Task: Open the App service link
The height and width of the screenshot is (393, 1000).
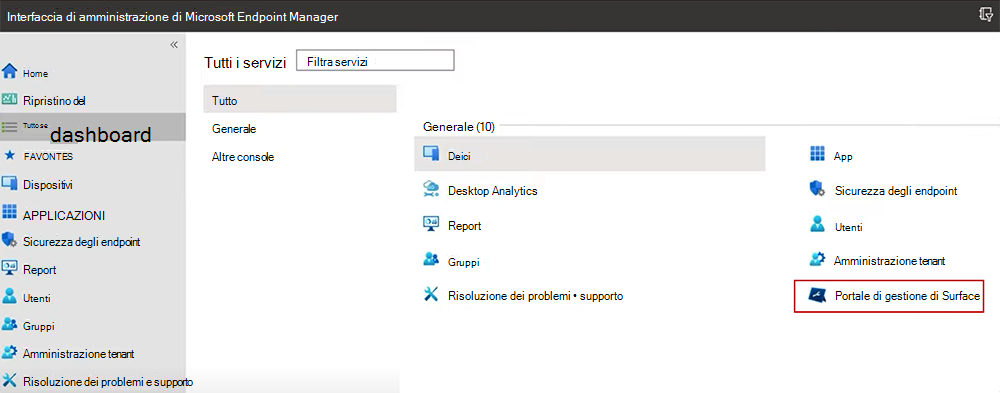Action: click(842, 156)
